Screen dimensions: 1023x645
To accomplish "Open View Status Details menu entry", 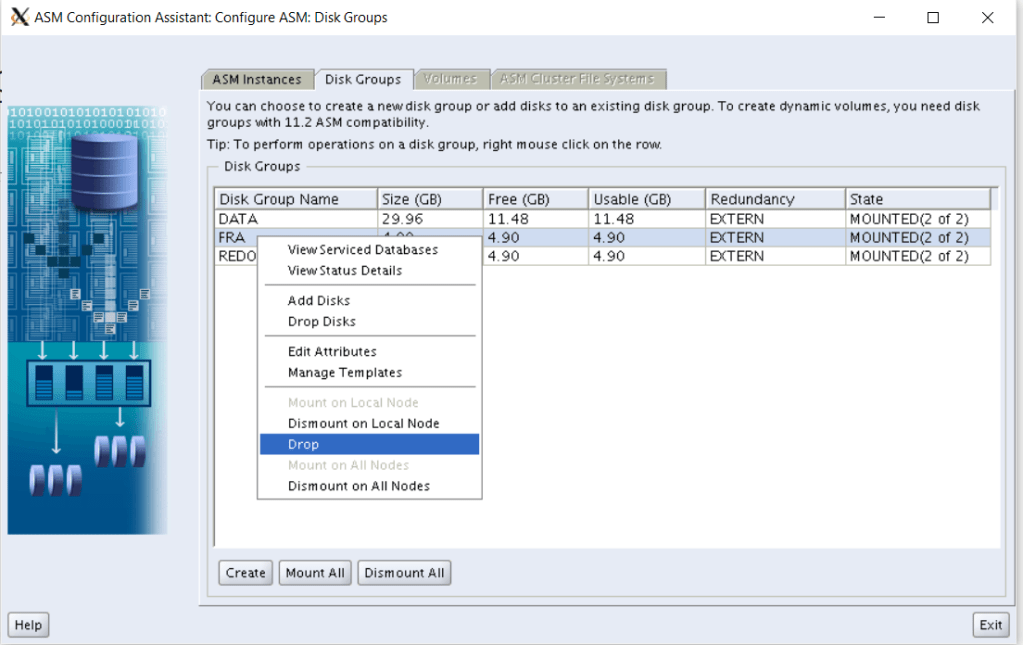I will coord(345,271).
